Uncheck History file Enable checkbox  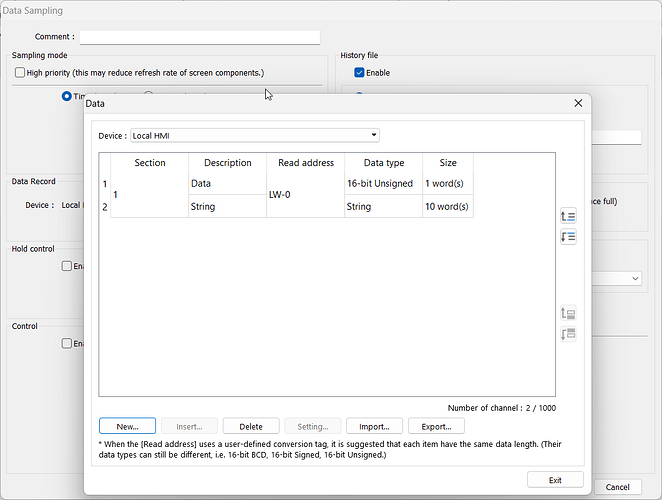point(359,73)
